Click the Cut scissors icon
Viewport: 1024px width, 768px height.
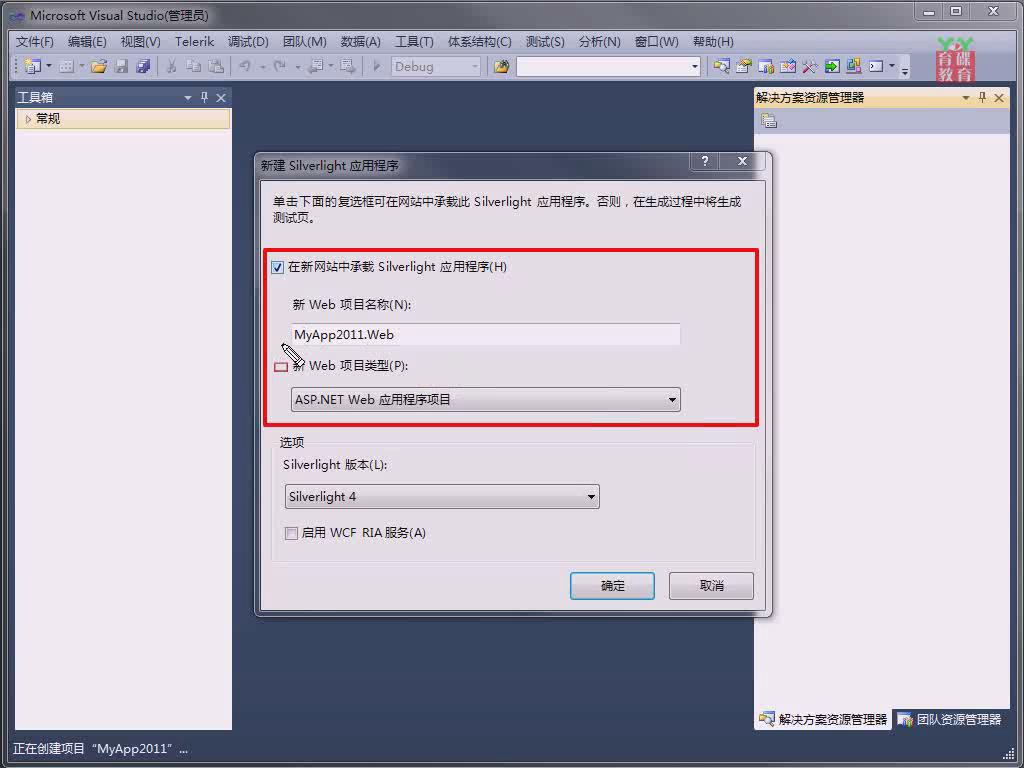click(172, 66)
